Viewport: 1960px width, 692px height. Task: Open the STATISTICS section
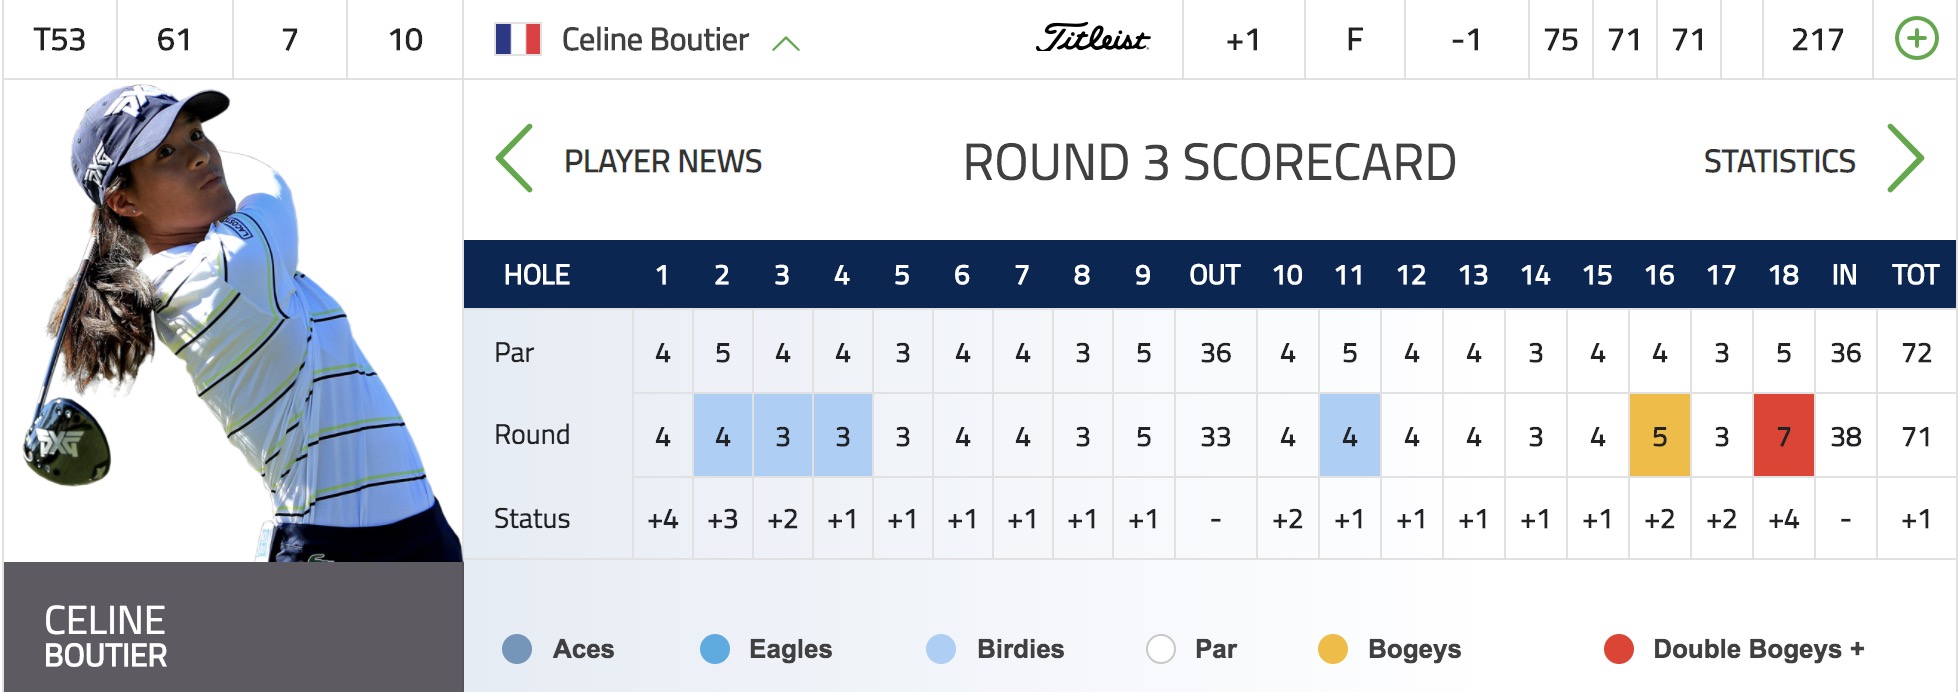1779,161
